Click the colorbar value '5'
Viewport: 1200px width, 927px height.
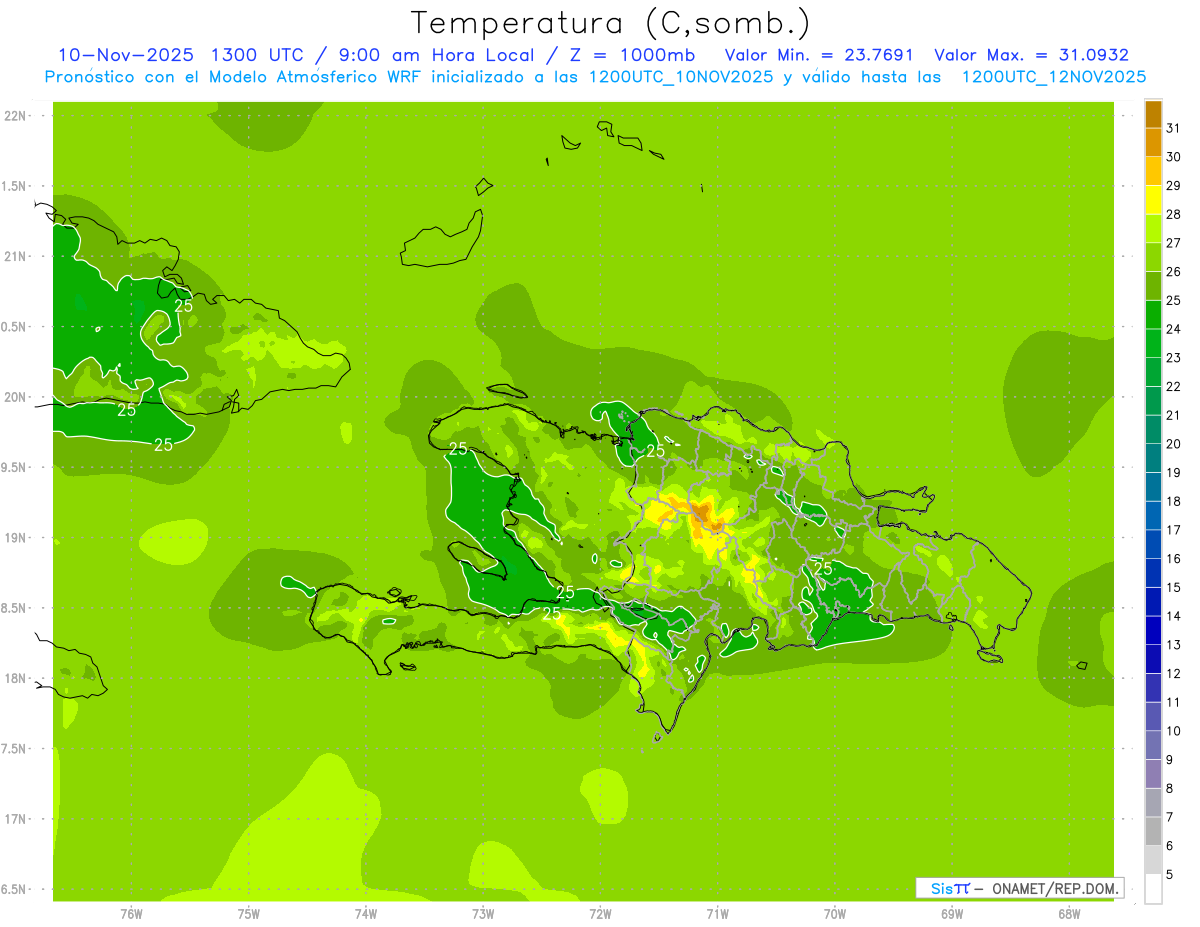pyautogui.click(x=1169, y=874)
